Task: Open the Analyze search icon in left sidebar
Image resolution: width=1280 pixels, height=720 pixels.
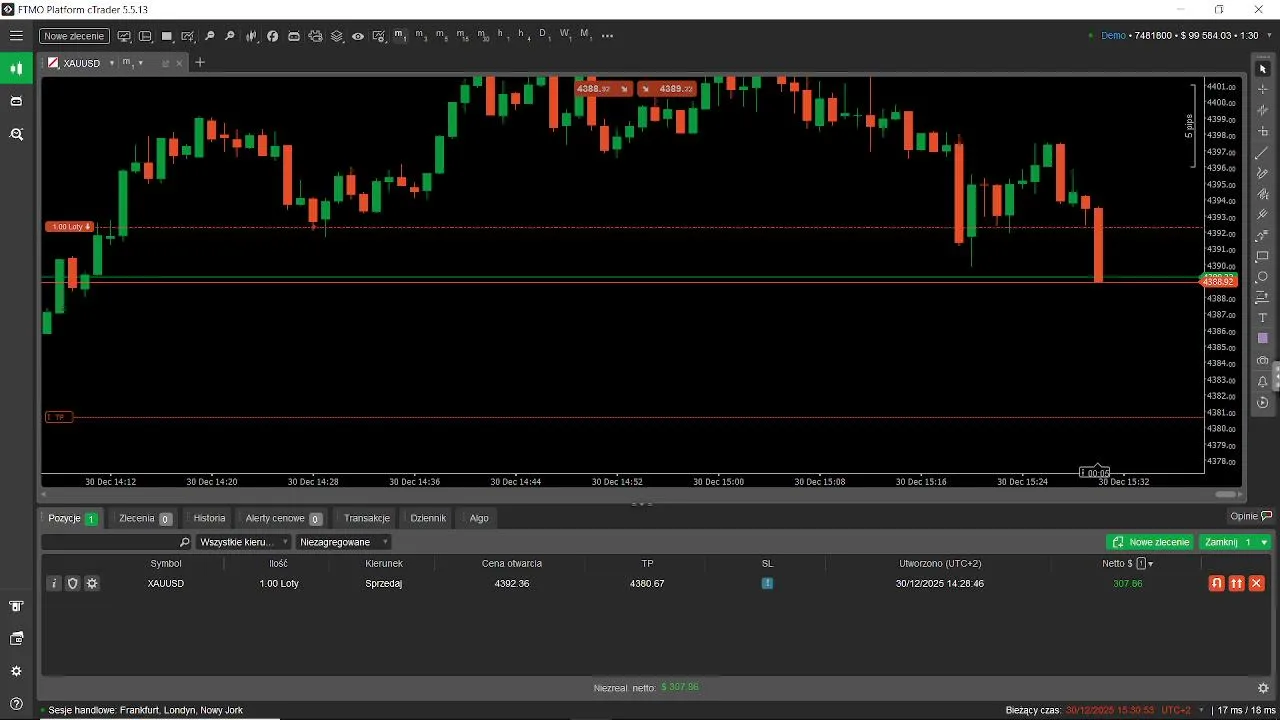Action: pyautogui.click(x=16, y=134)
